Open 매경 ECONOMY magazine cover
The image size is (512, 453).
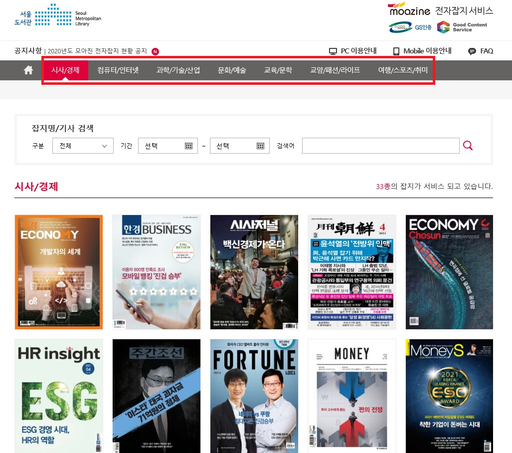pos(59,272)
